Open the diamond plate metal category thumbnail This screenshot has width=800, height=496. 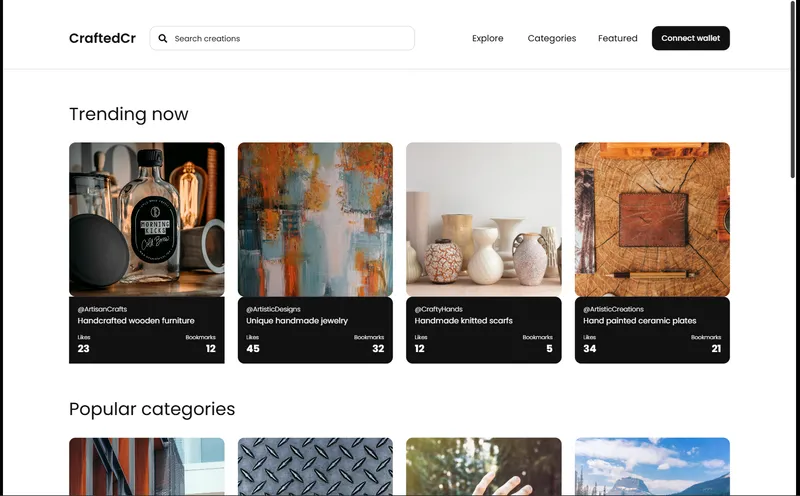[x=315, y=466]
